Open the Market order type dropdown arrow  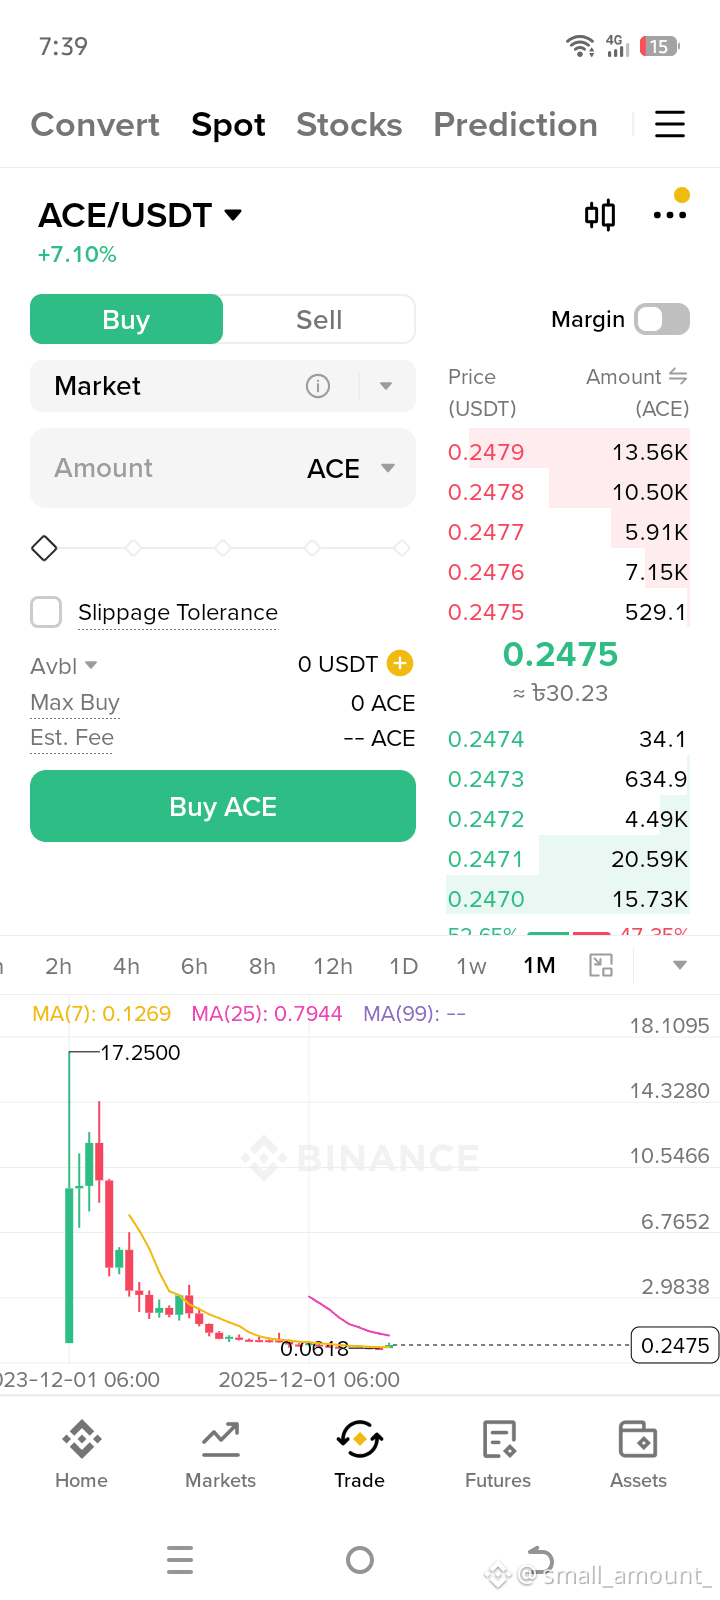click(x=386, y=386)
